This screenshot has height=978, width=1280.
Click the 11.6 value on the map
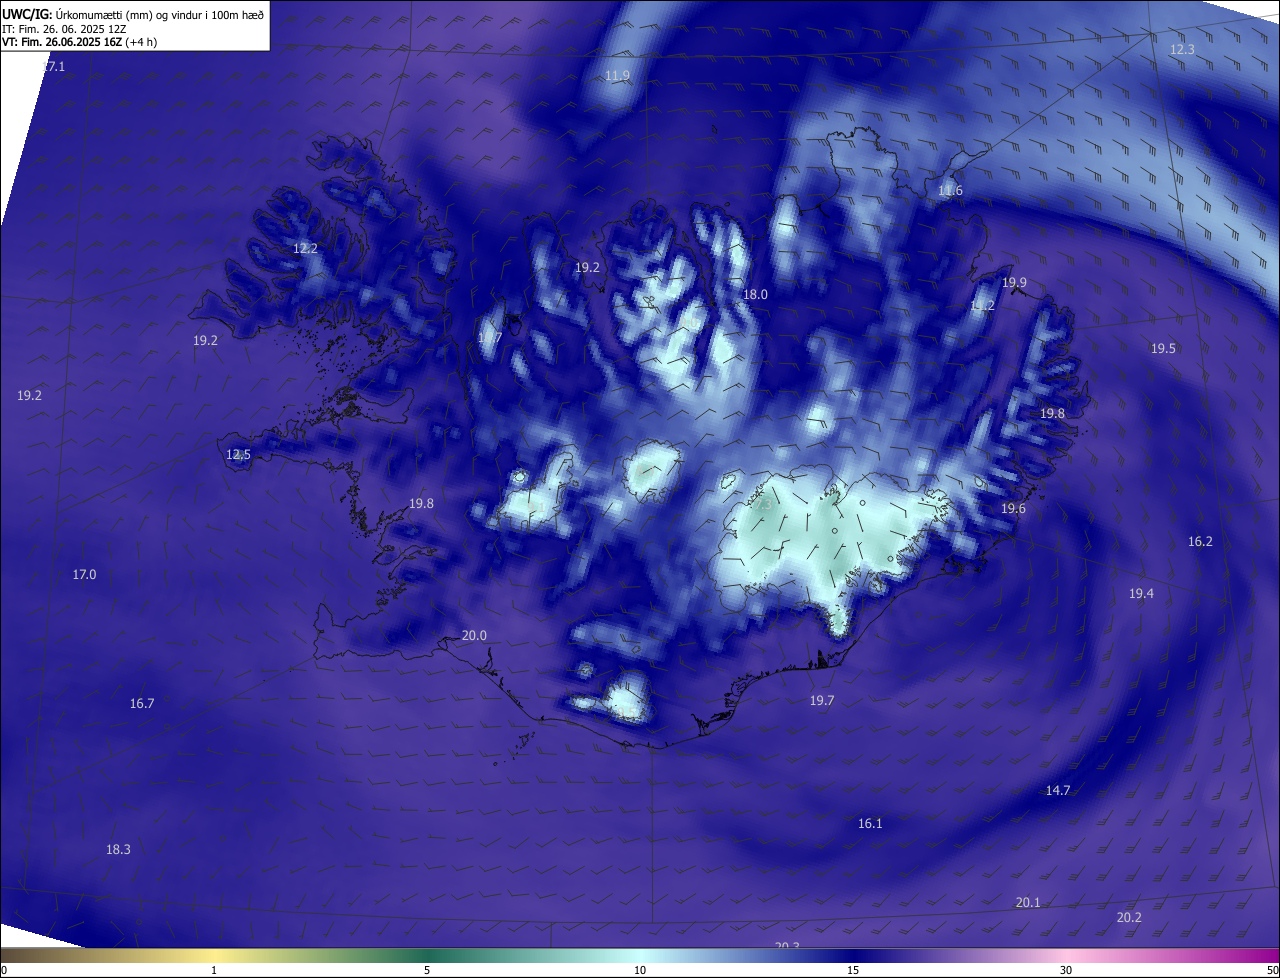(950, 190)
